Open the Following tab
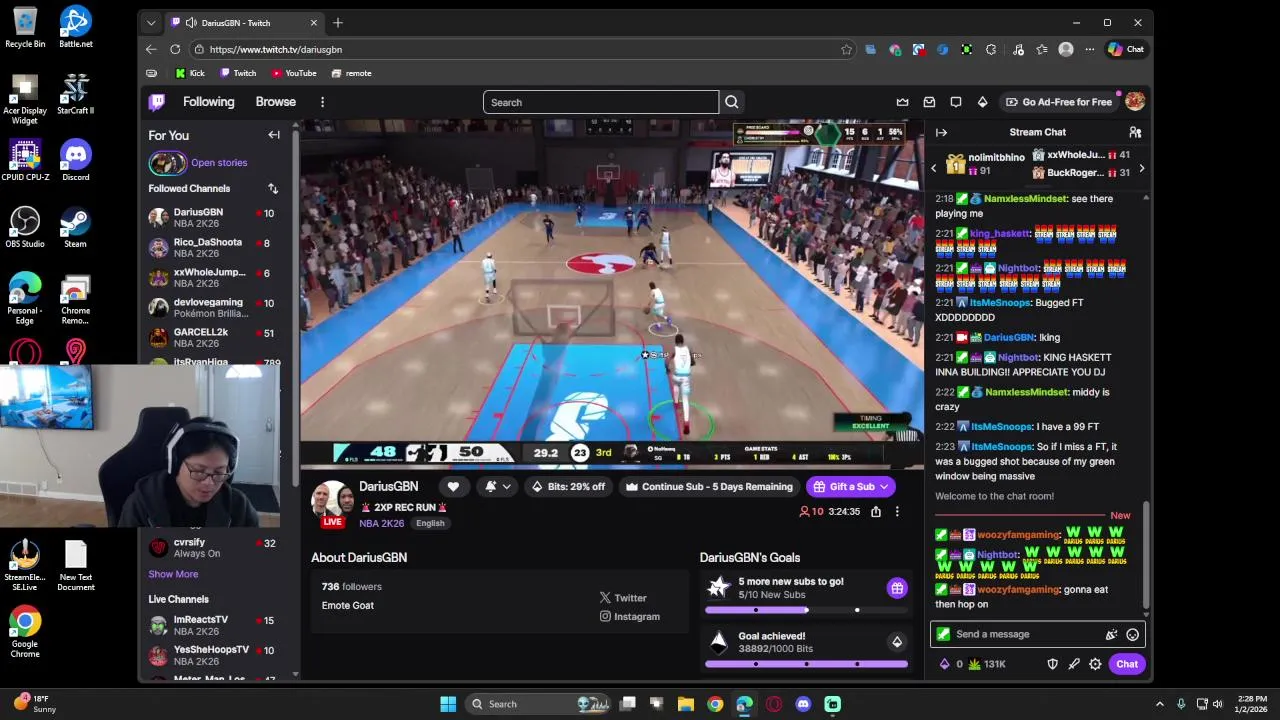This screenshot has width=1280, height=720. (x=208, y=102)
